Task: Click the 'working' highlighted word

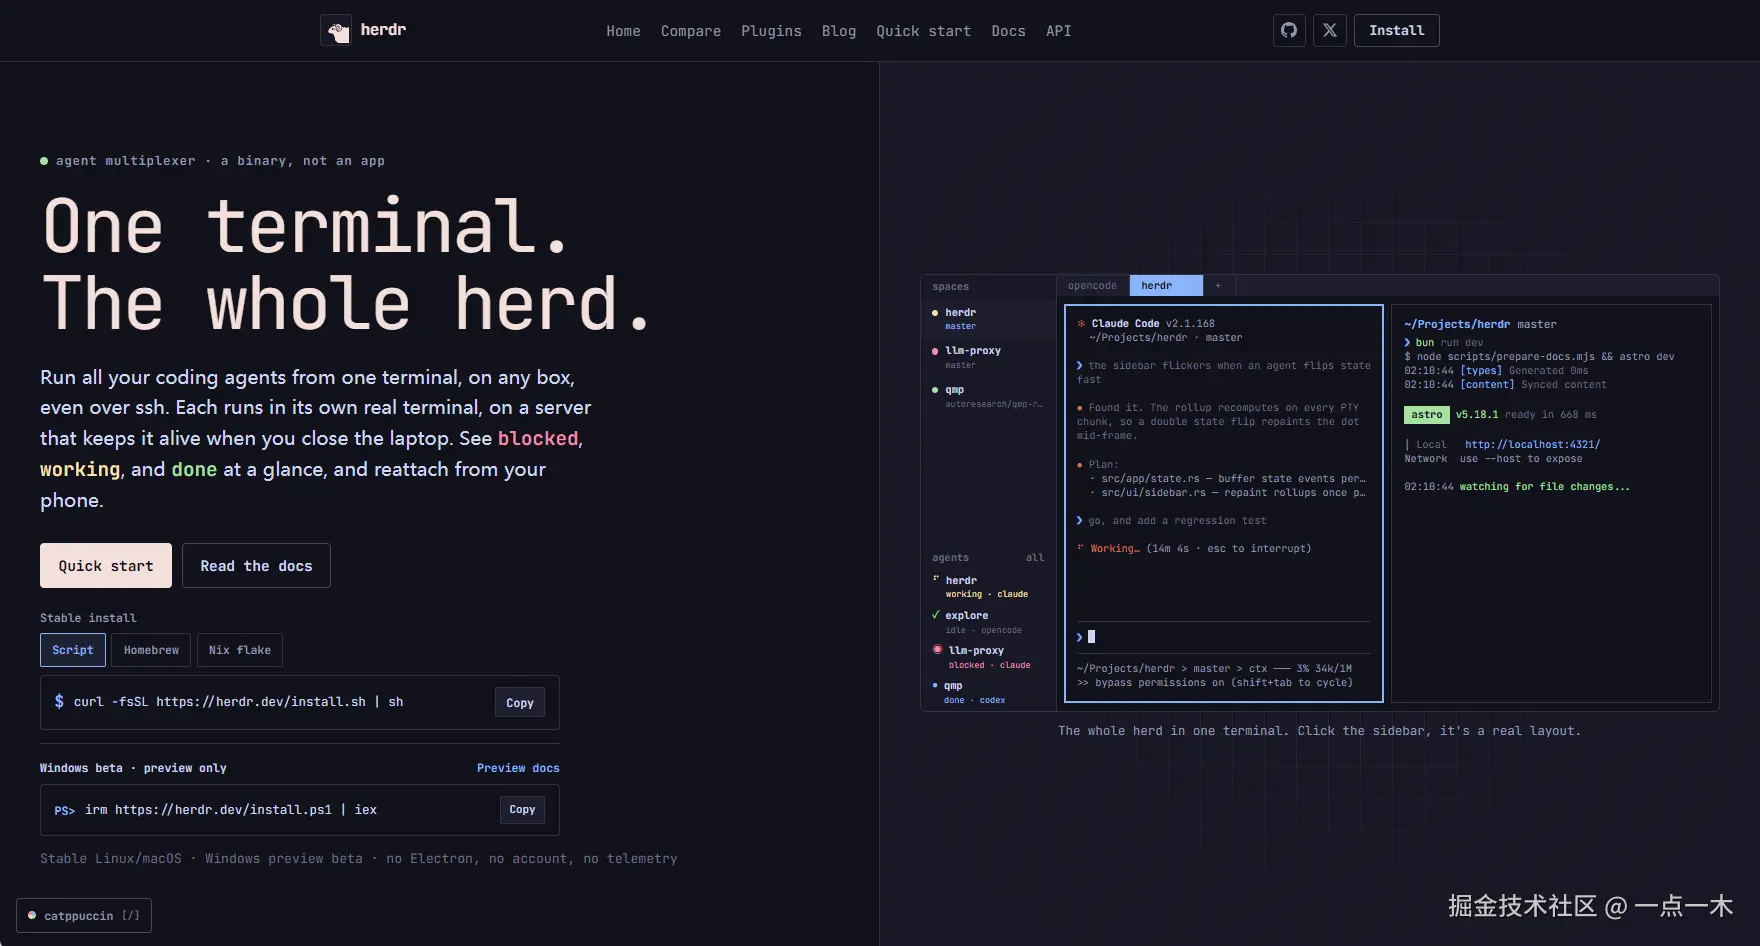Action: tap(80, 469)
